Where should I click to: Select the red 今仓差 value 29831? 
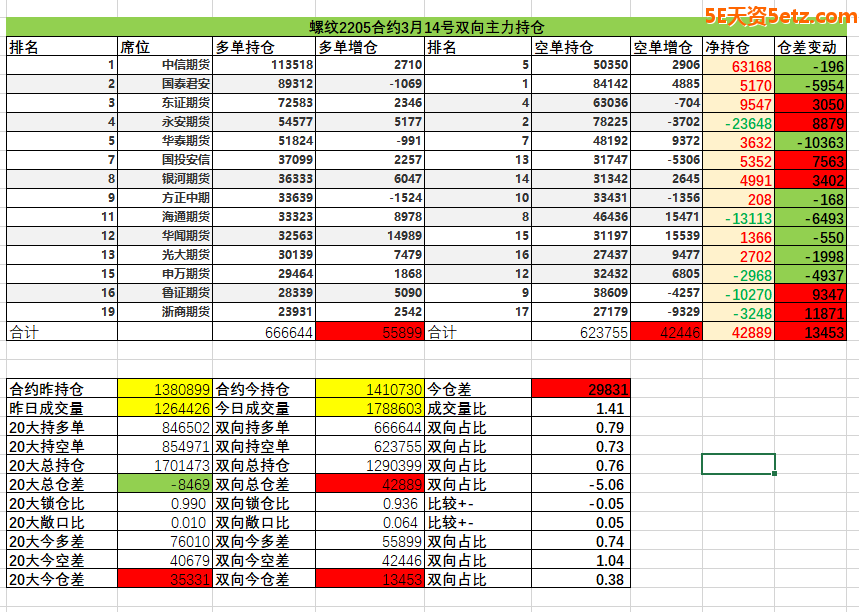(x=580, y=389)
